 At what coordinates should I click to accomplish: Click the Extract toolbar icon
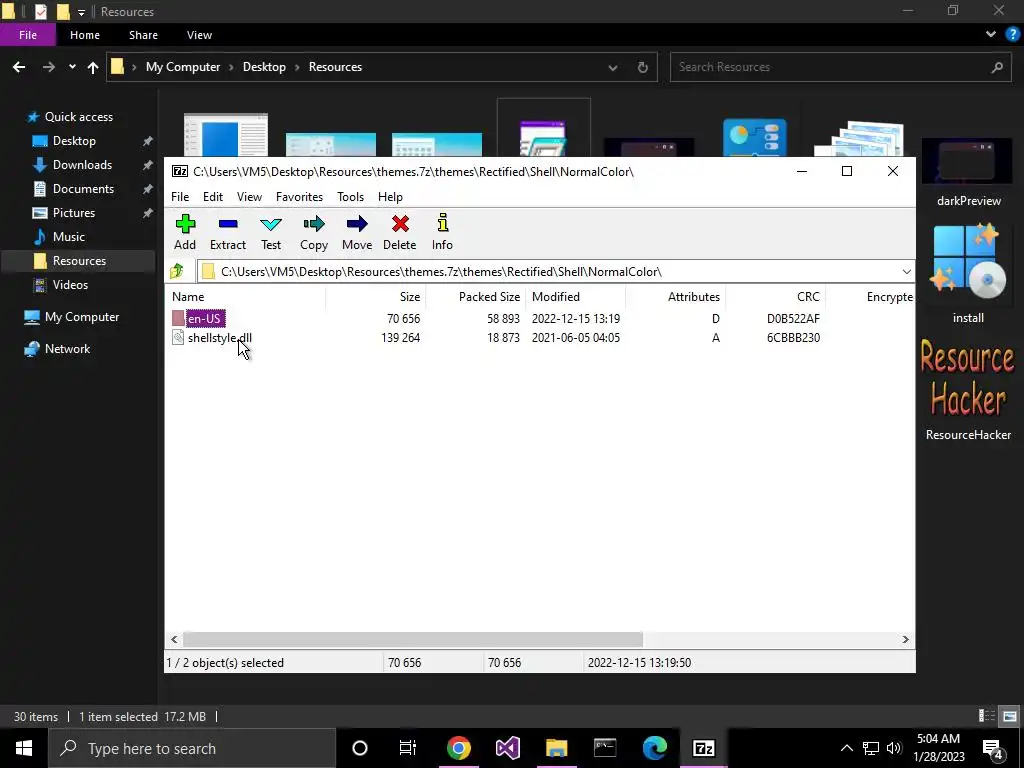click(x=228, y=232)
